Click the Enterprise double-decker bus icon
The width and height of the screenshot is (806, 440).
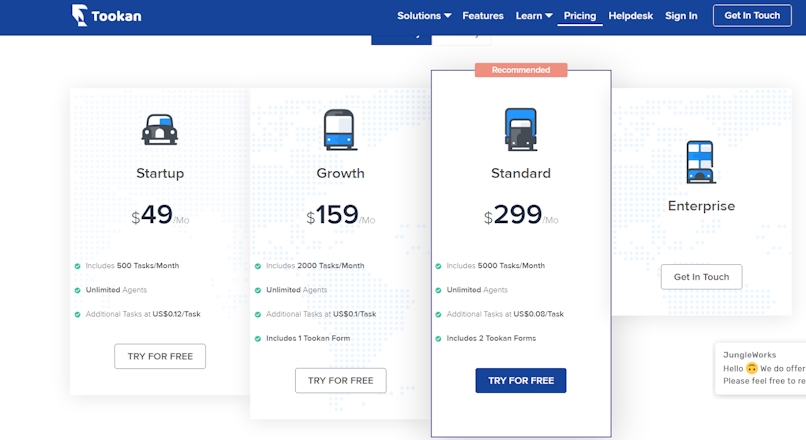(701, 162)
